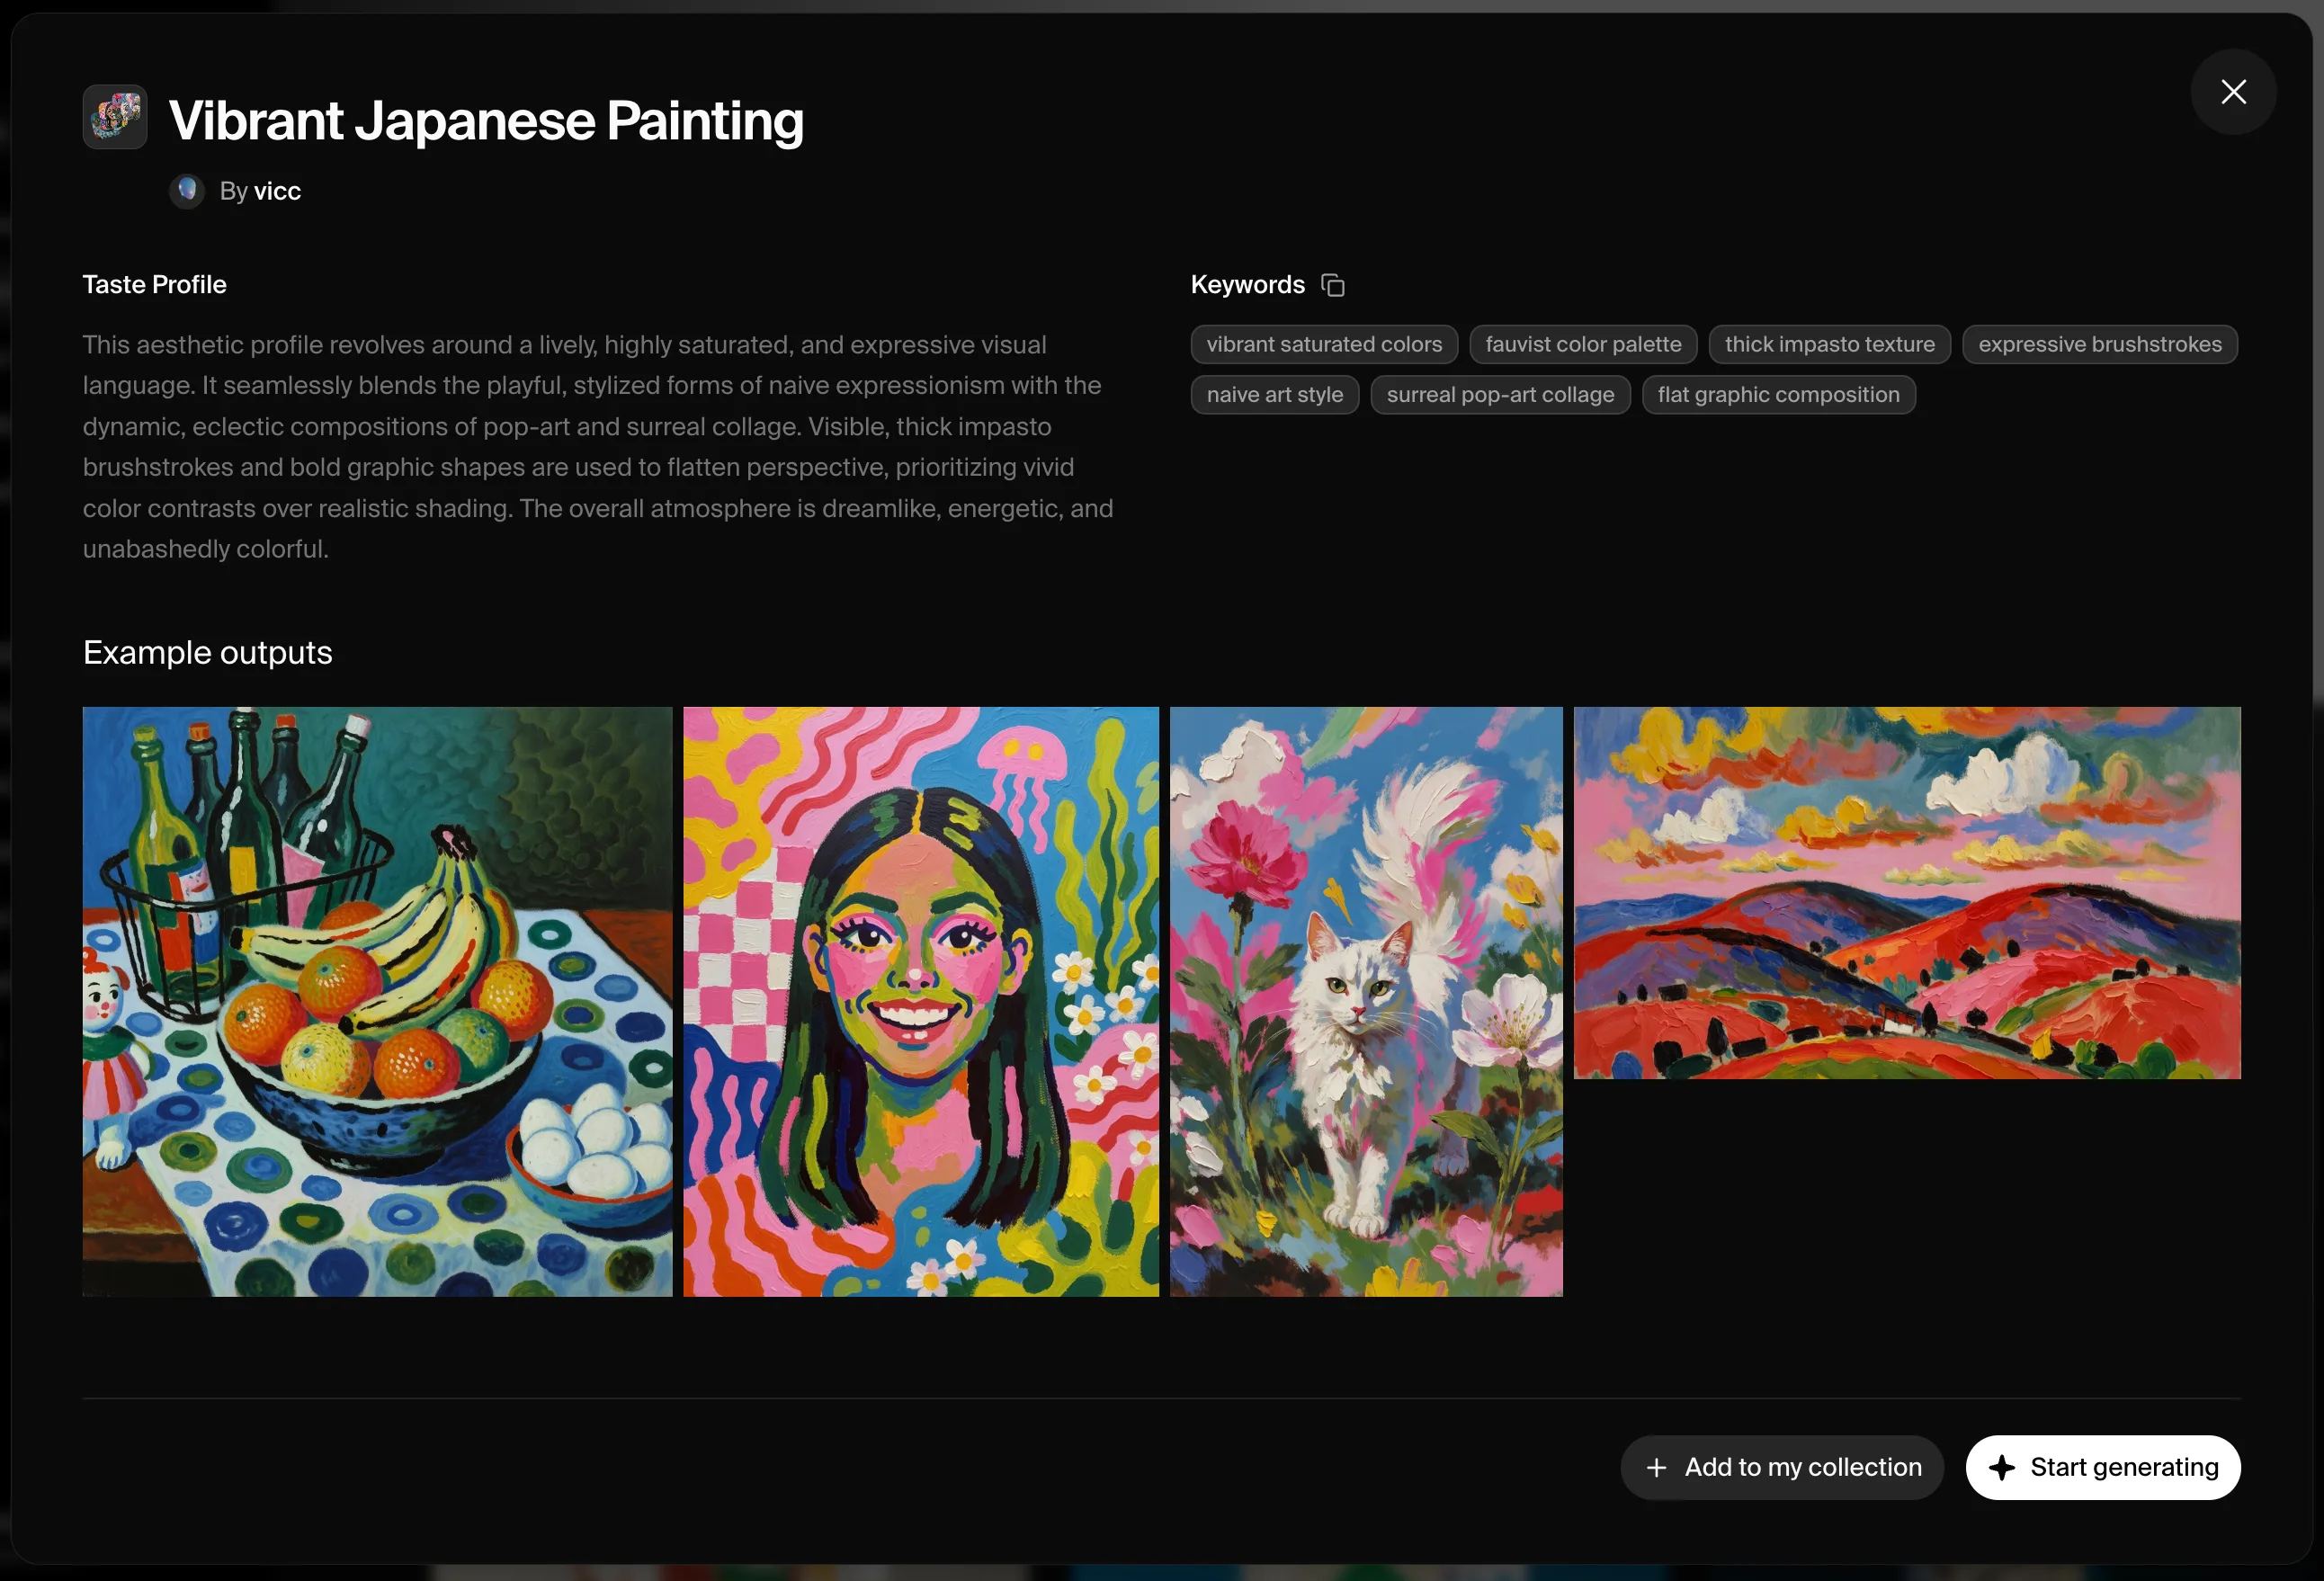Select the naive art style tag

[x=1274, y=395]
